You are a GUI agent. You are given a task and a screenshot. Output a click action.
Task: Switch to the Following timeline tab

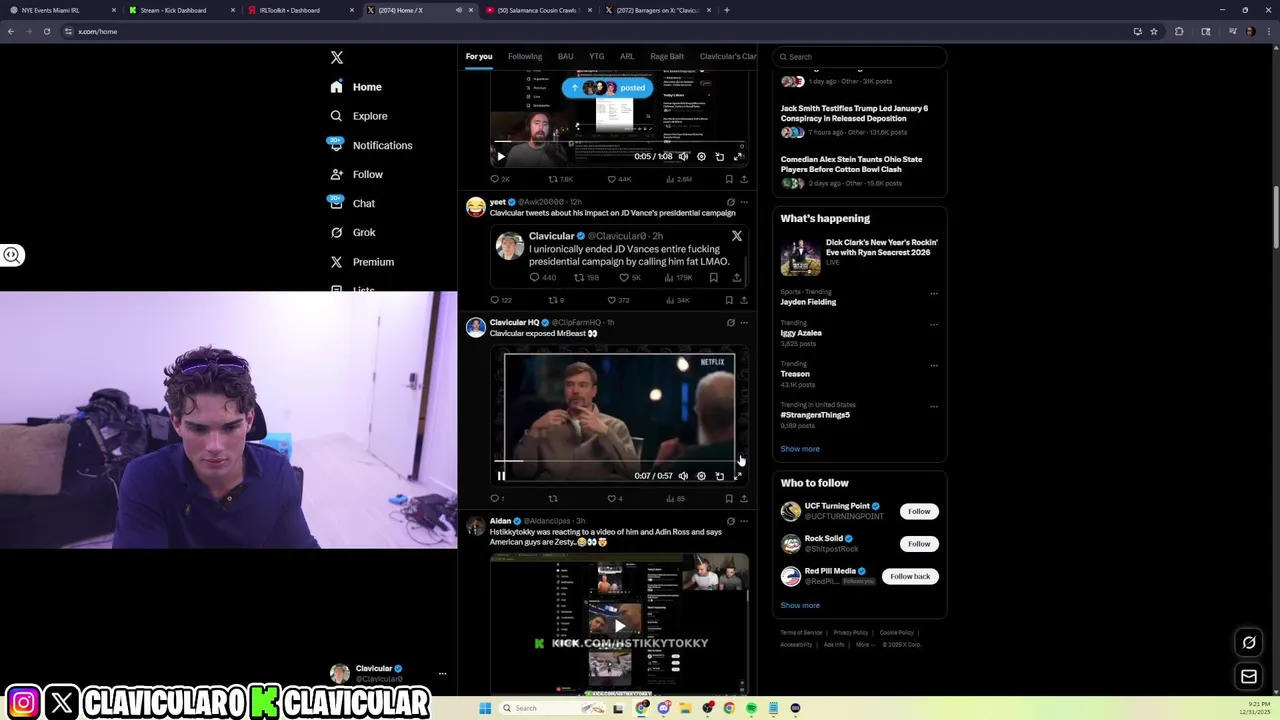click(x=525, y=57)
